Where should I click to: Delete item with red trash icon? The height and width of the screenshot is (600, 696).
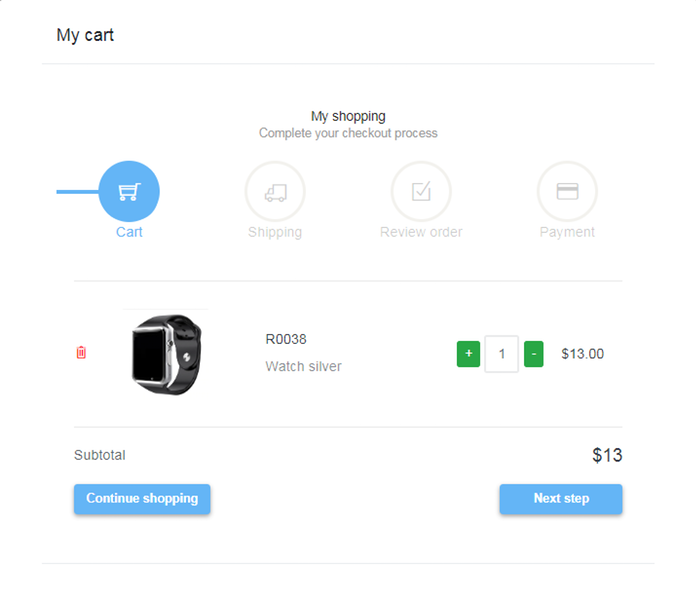point(81,353)
